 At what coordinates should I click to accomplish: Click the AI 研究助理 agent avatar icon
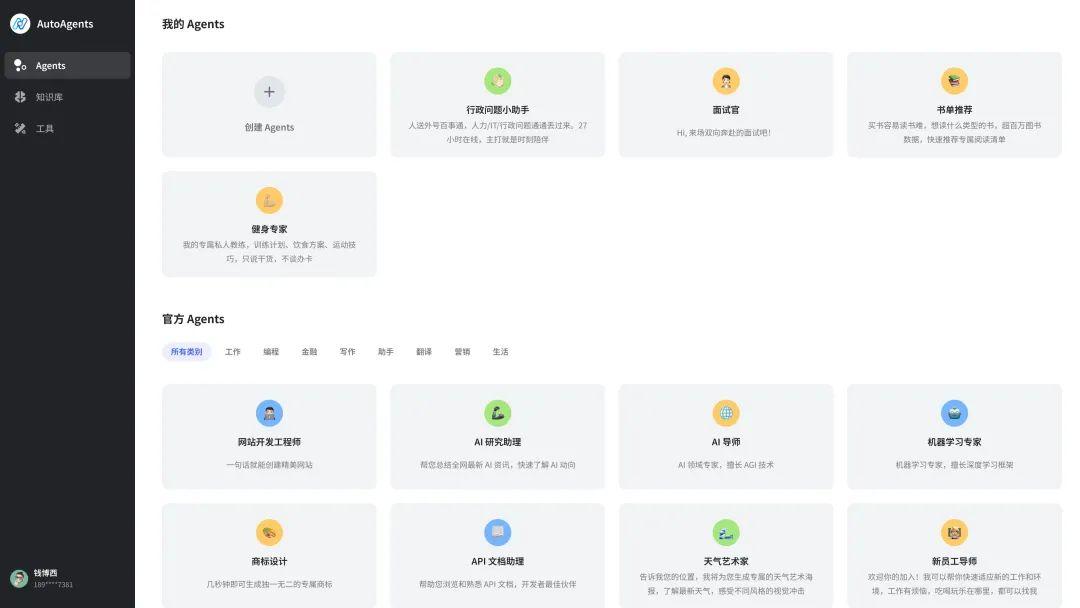[x=497, y=412]
